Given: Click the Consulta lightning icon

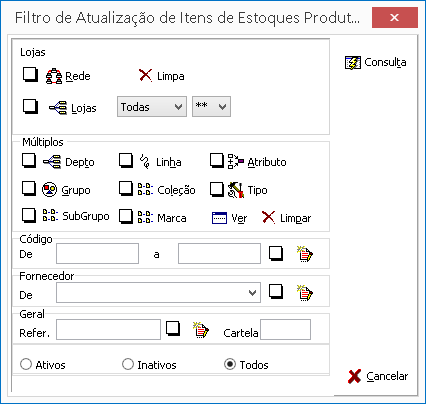Looking at the screenshot, I should coord(353,63).
